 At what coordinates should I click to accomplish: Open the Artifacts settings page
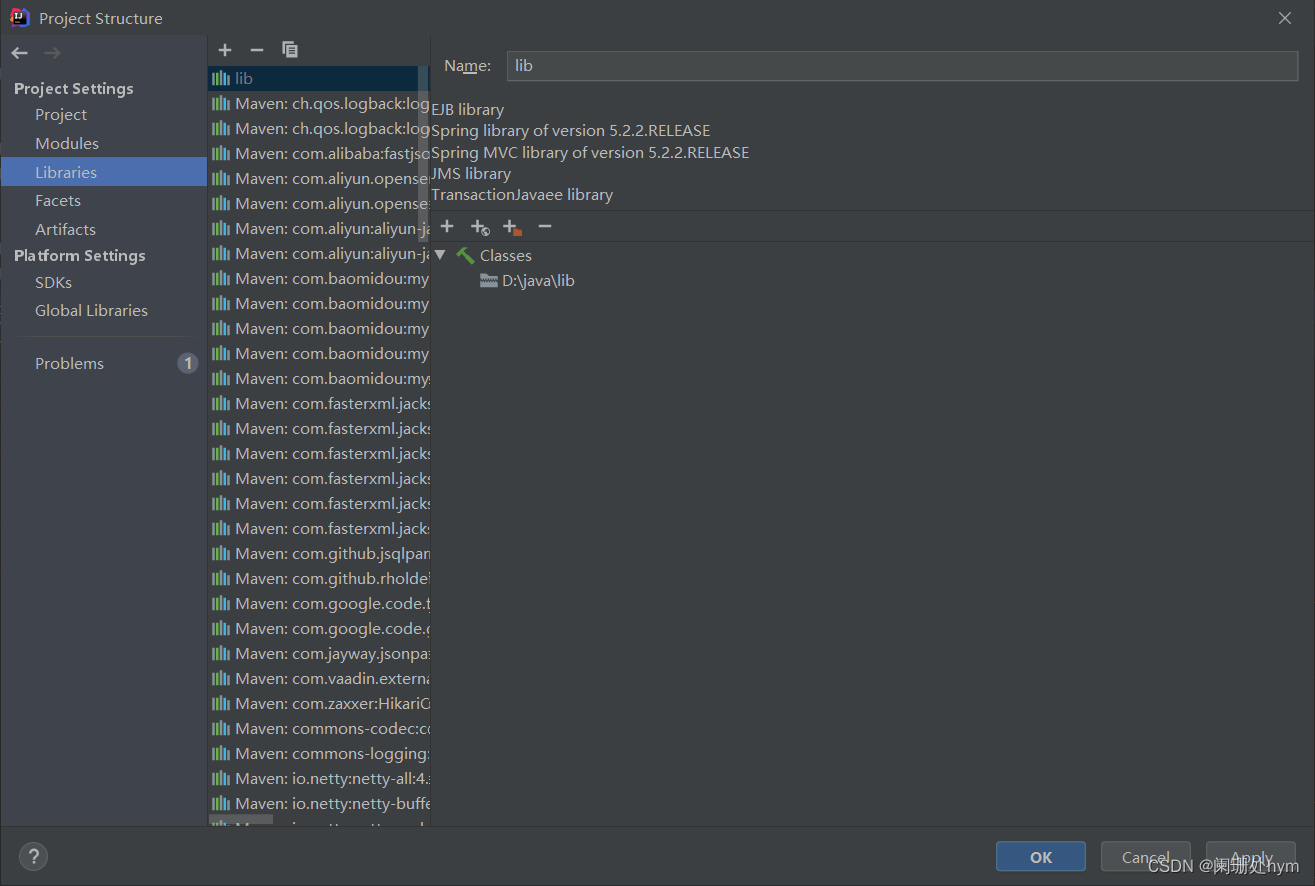[x=65, y=230]
